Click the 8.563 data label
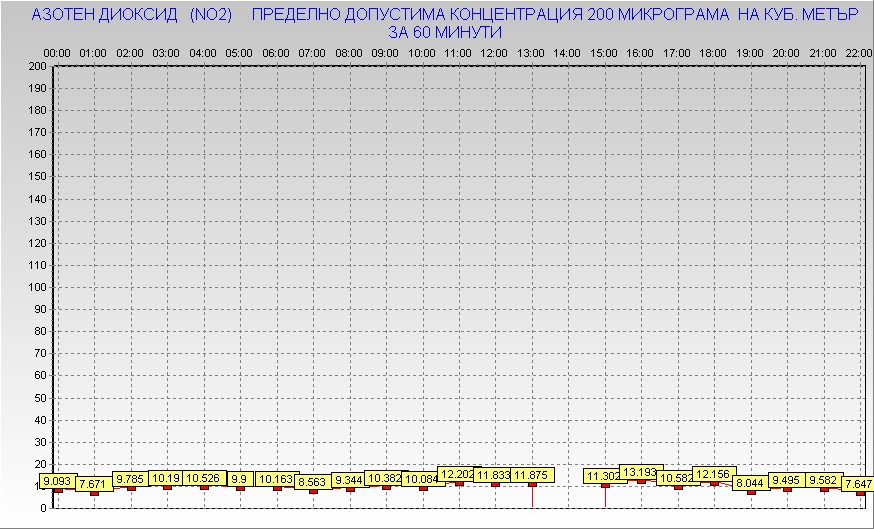874x529 pixels. tap(313, 482)
